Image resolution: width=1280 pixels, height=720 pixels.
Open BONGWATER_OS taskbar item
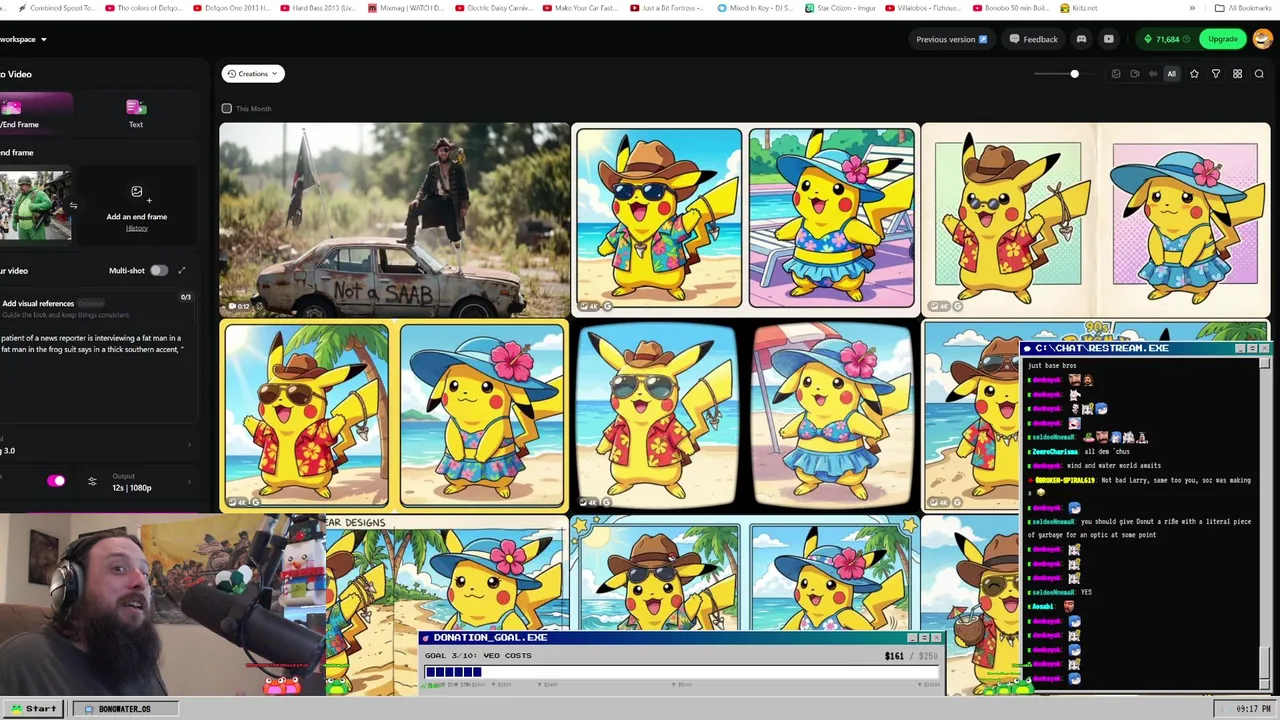coord(124,709)
